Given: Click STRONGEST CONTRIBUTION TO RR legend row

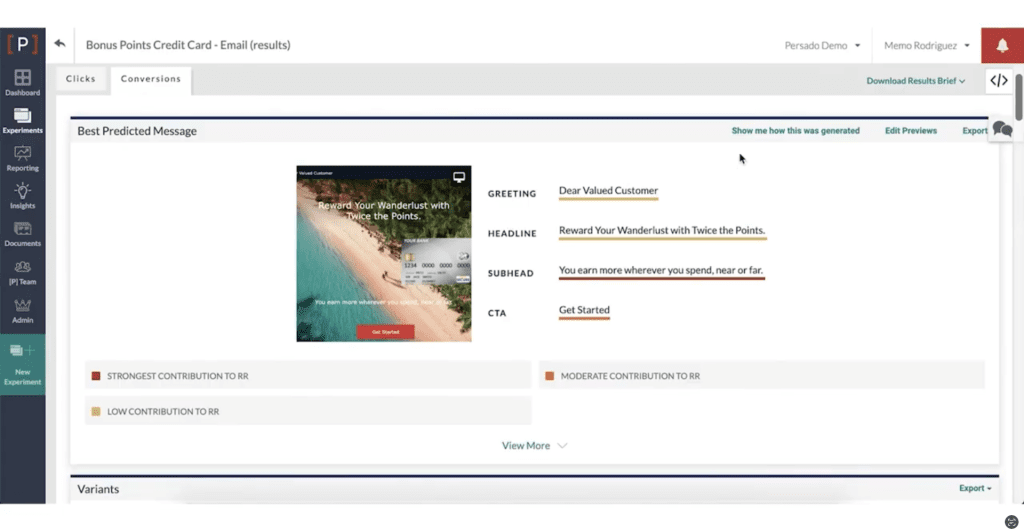Looking at the screenshot, I should [x=308, y=376].
